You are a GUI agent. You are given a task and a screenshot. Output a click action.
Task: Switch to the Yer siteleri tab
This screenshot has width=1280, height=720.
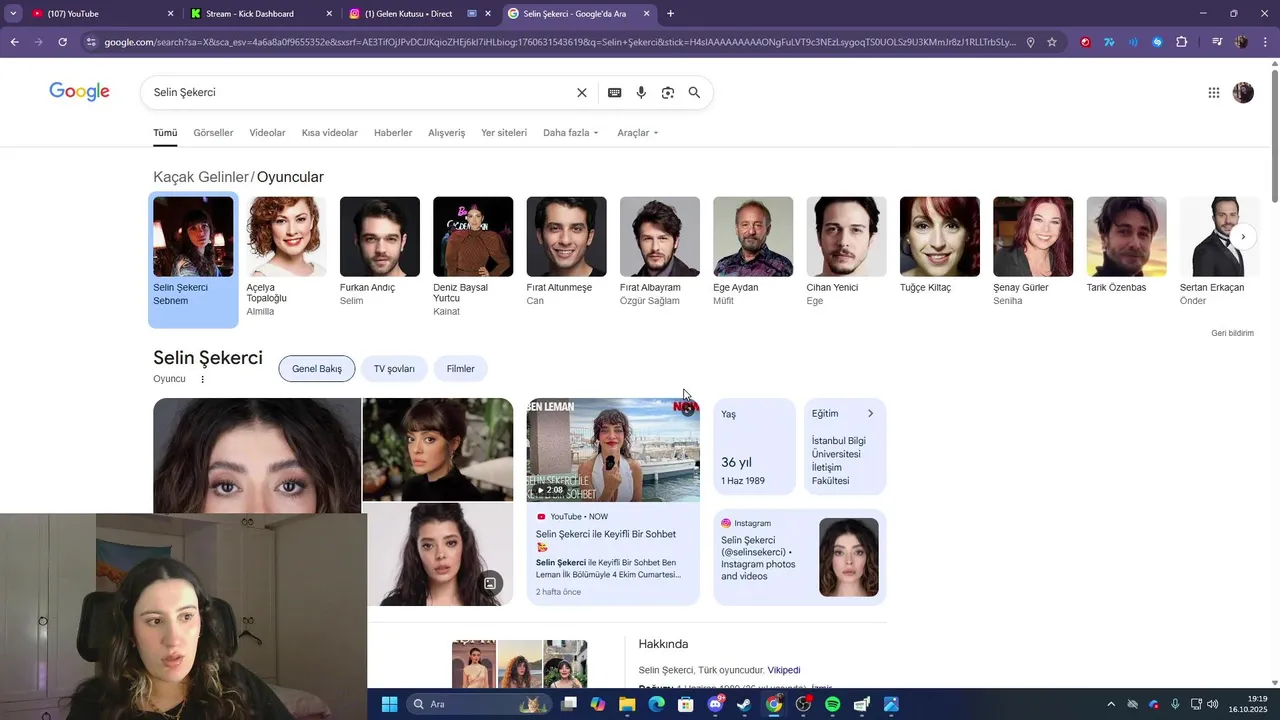[x=504, y=133]
